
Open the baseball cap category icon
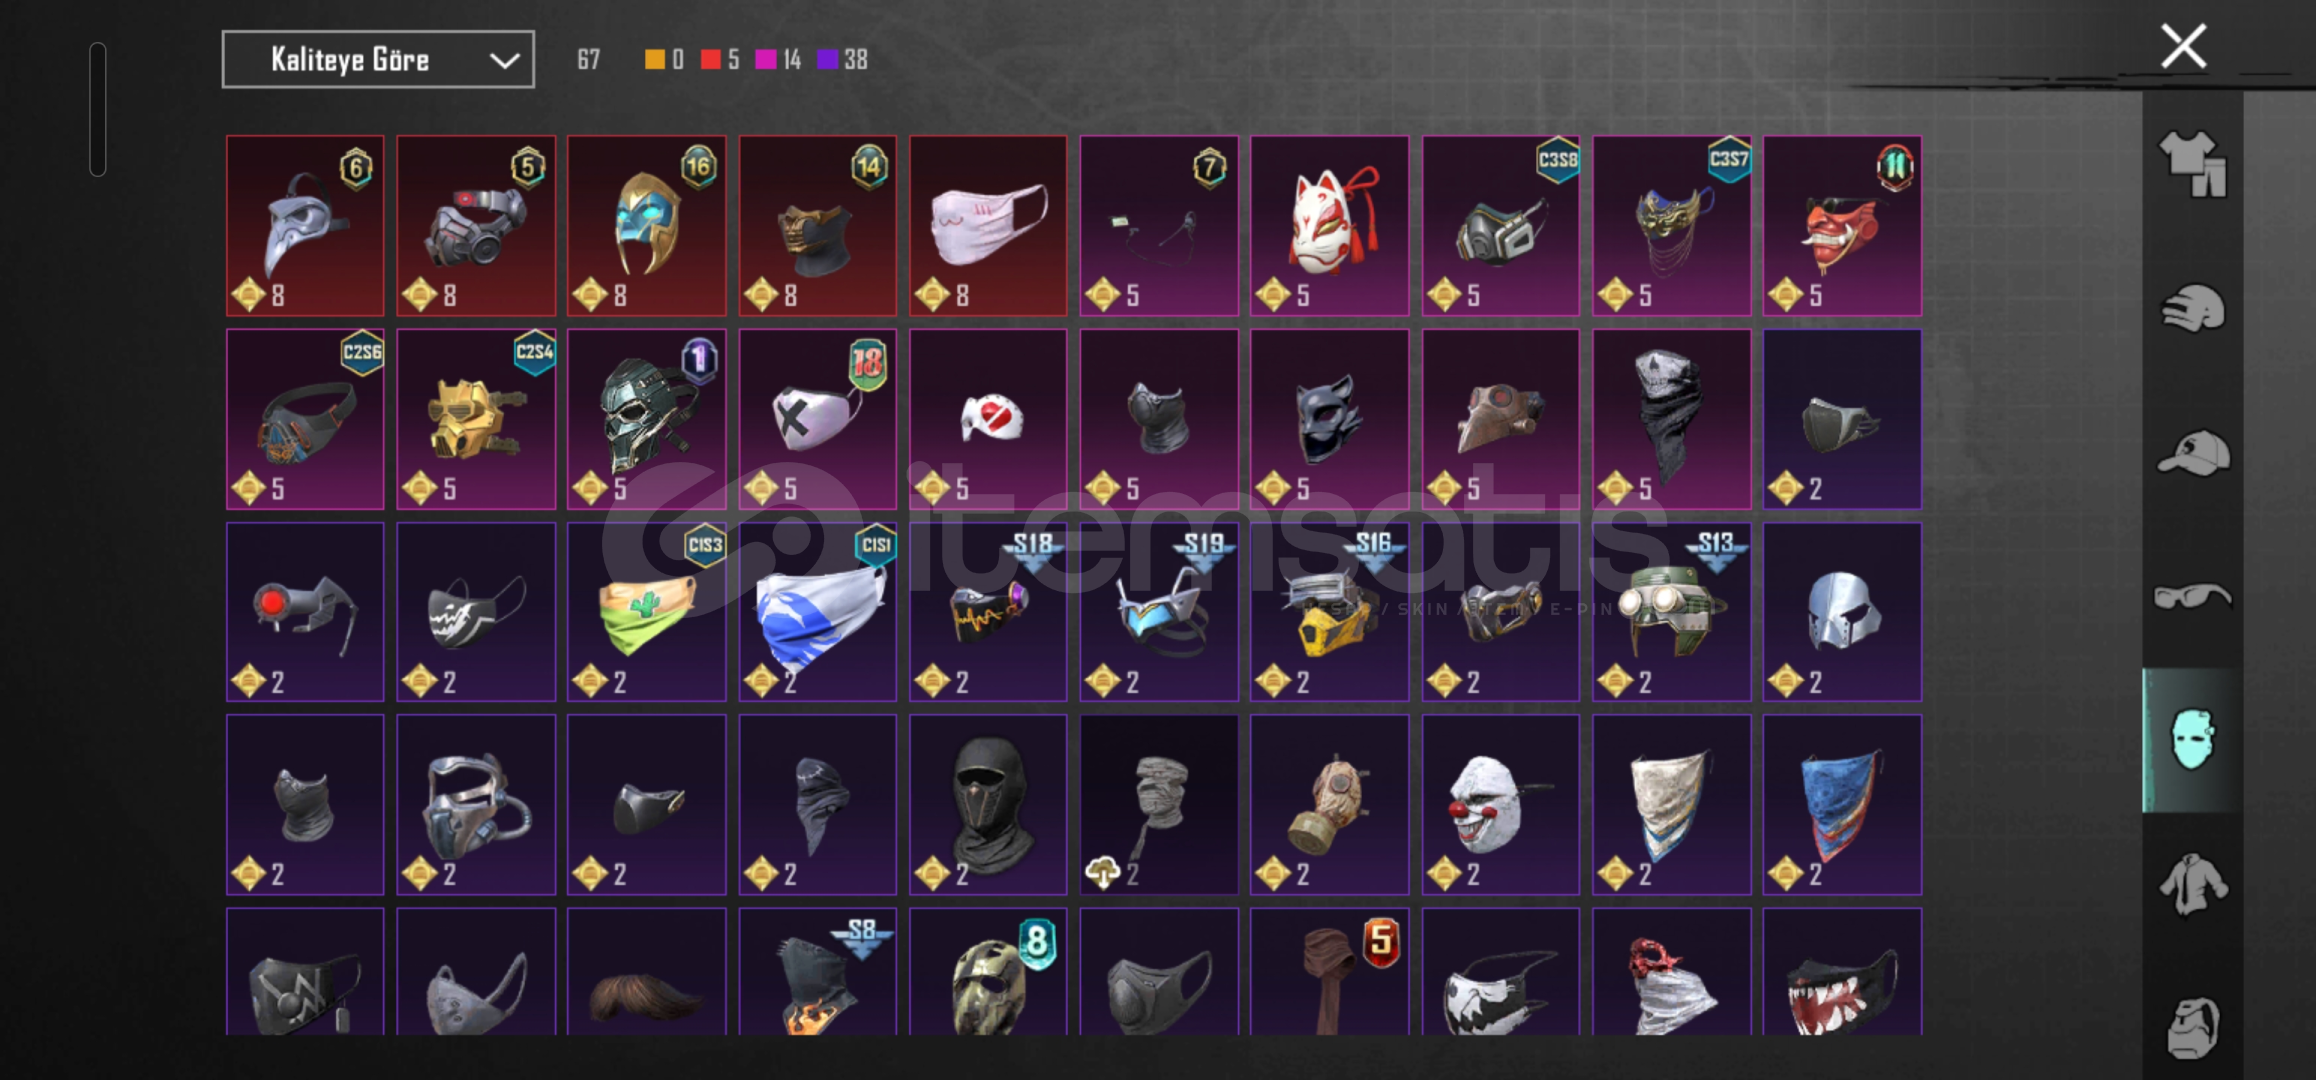pos(2193,452)
